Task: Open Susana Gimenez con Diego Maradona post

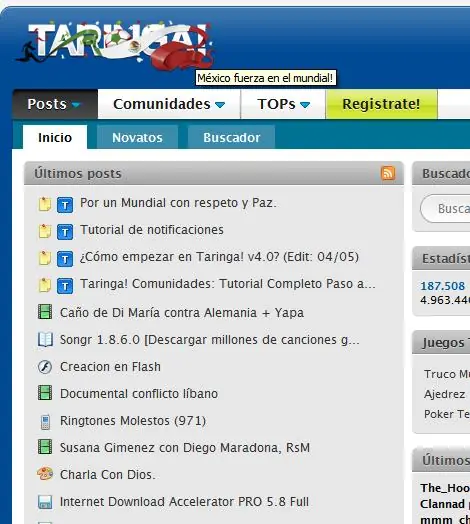Action: 185,448
